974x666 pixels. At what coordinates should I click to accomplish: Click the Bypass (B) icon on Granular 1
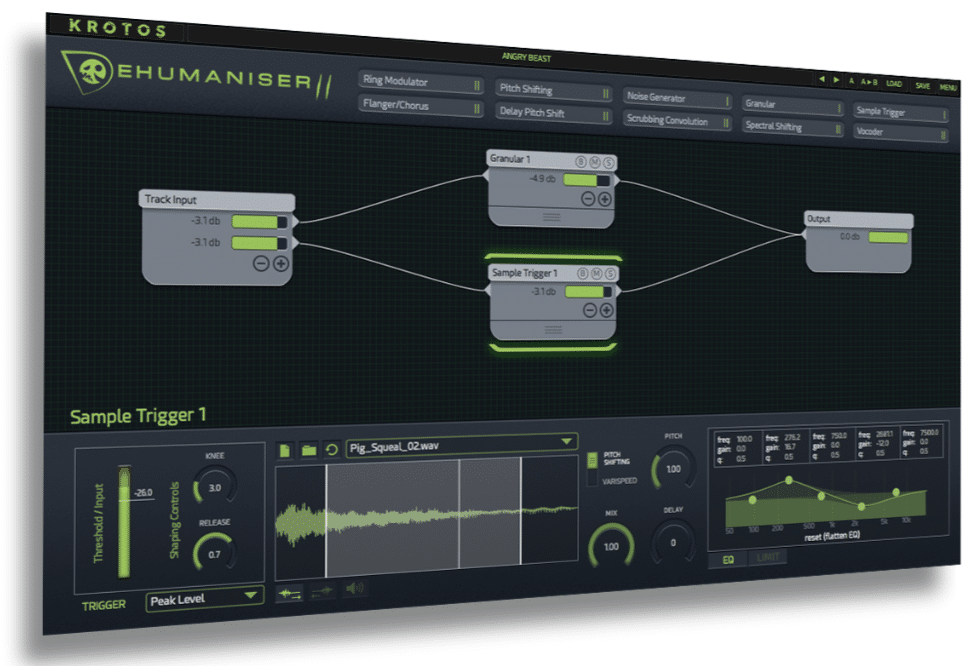click(x=581, y=162)
